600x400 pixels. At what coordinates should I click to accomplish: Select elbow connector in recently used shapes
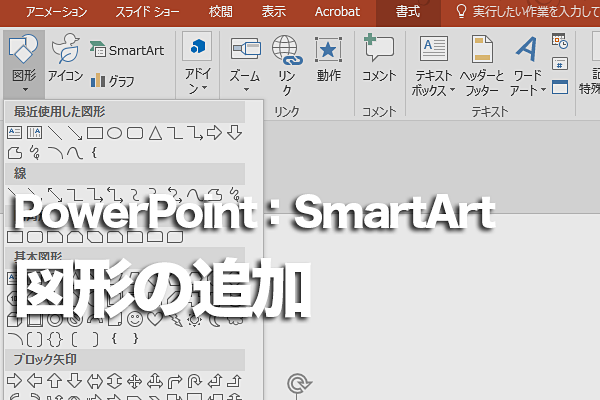[175, 133]
